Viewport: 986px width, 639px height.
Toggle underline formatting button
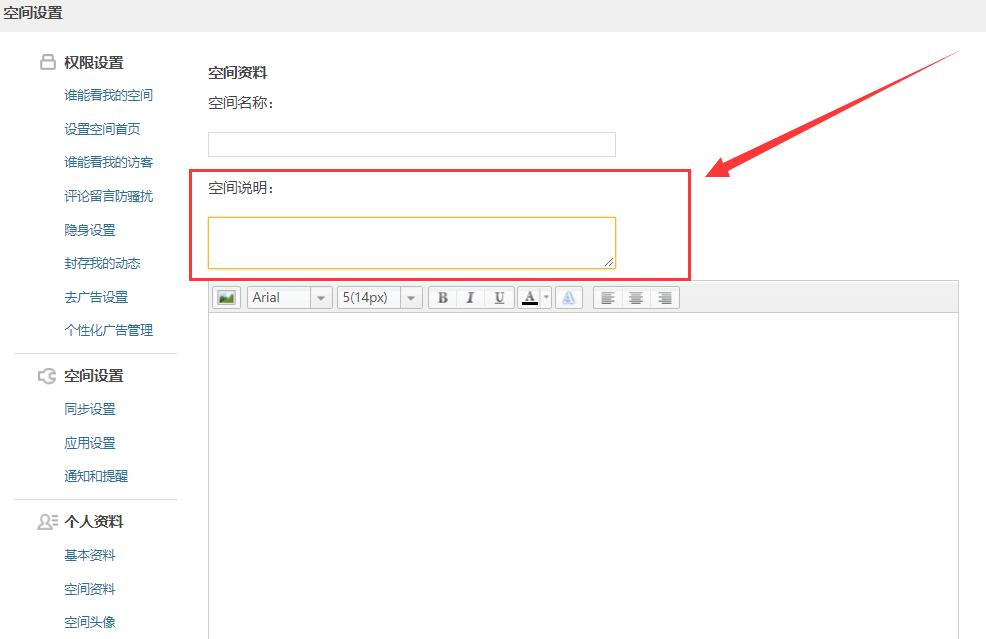pyautogui.click(x=499, y=297)
